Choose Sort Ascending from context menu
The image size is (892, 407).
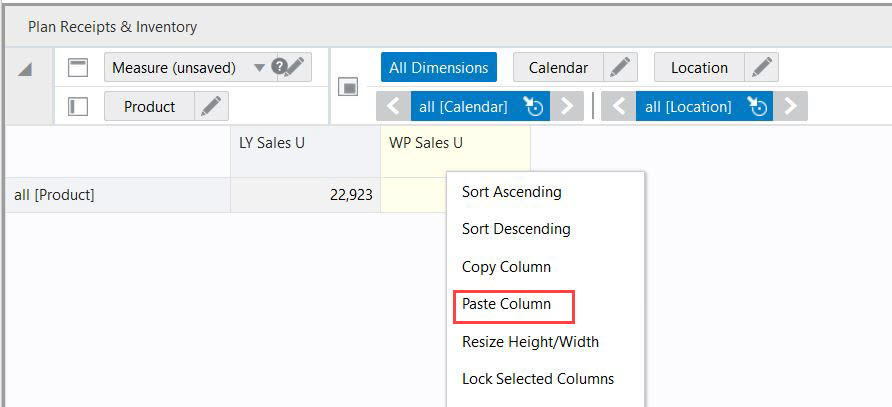(x=511, y=191)
